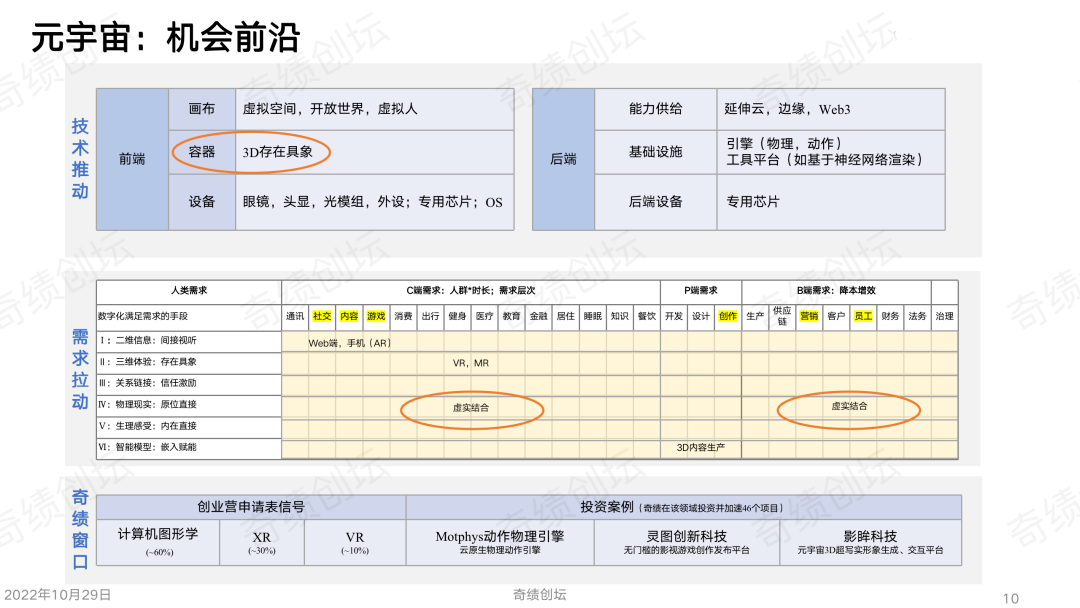
Task: Select the '容器' row label
Action: [202, 151]
